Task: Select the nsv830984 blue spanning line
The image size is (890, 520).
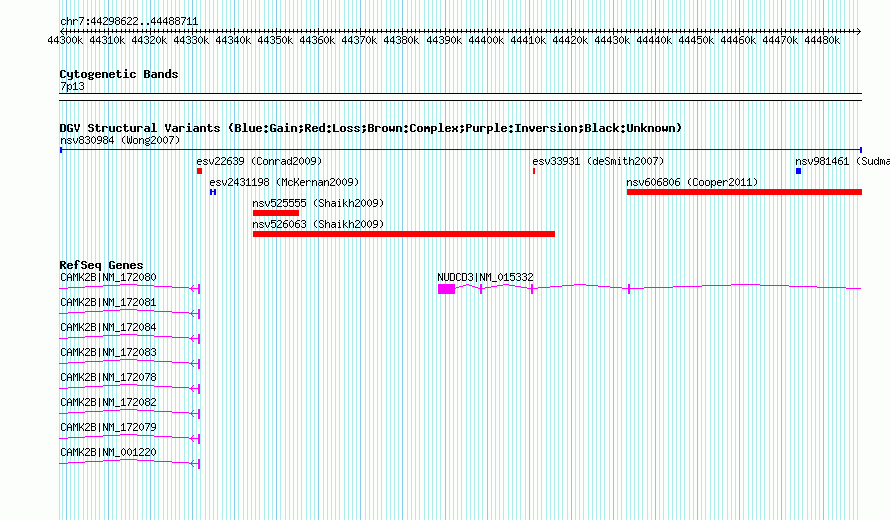Action: [x=461, y=150]
